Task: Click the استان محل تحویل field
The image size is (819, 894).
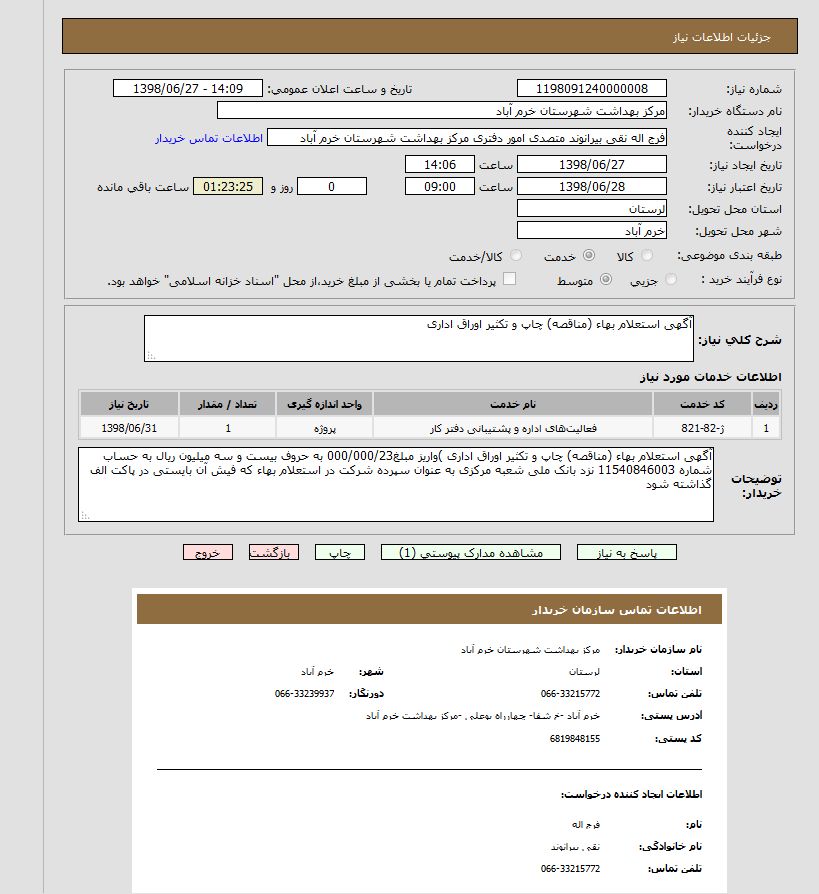Action: (x=592, y=209)
